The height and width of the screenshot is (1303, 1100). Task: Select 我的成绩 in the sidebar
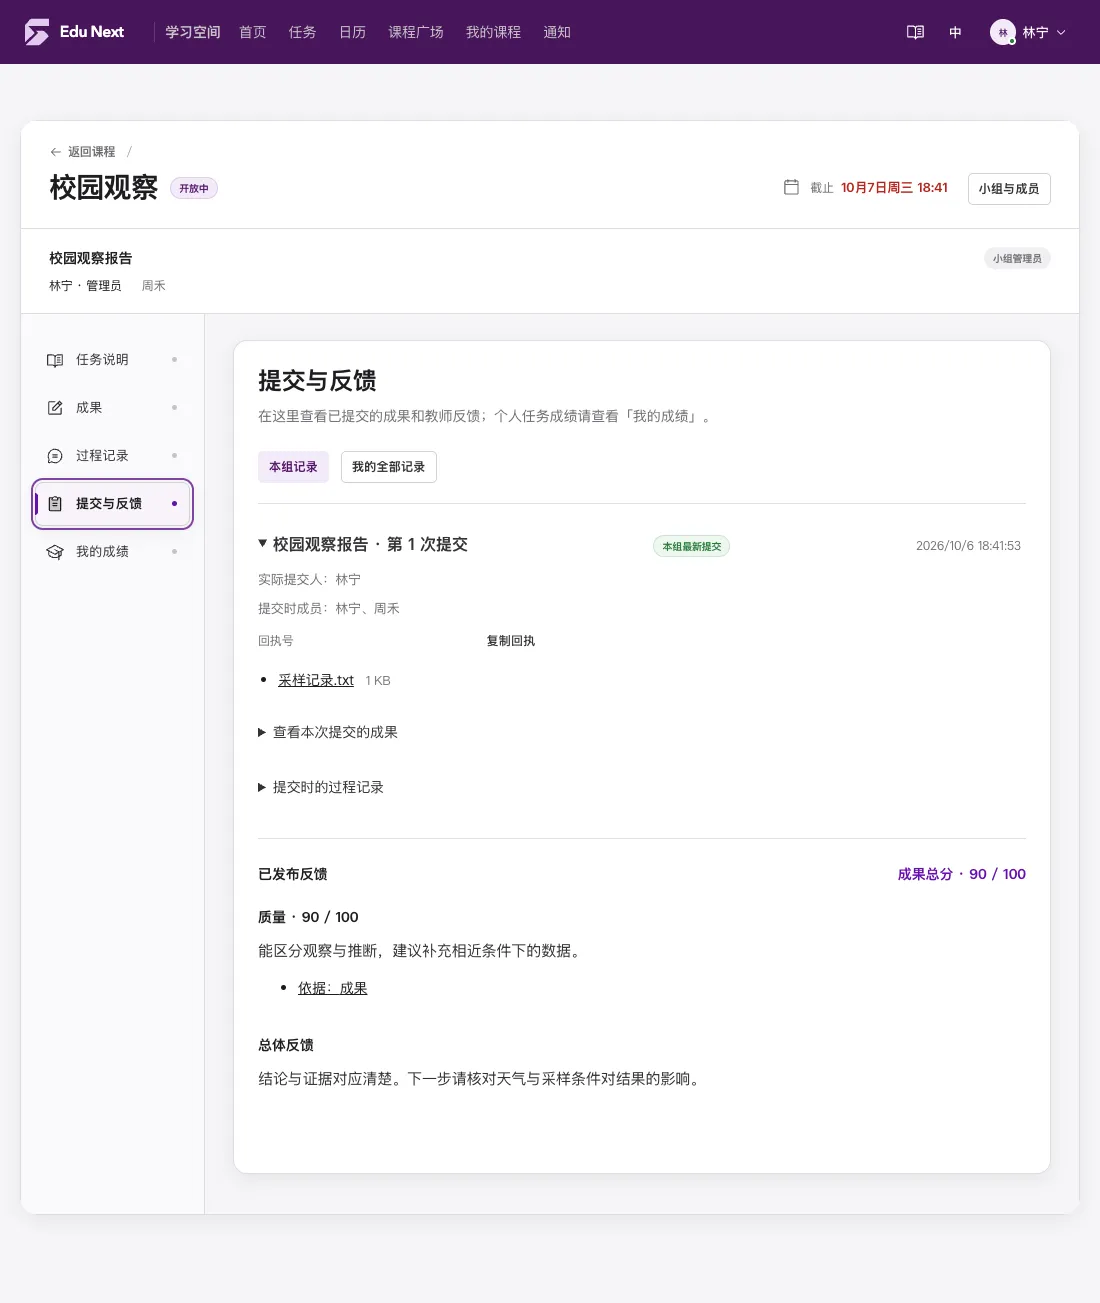click(112, 552)
